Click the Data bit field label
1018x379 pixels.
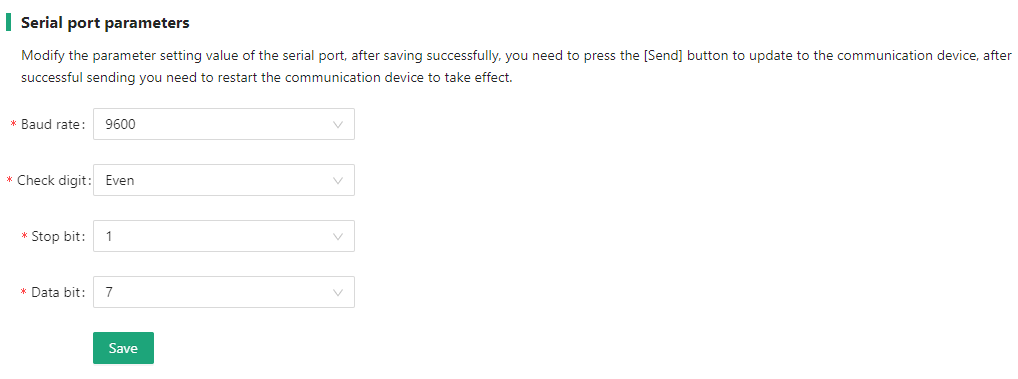click(58, 293)
